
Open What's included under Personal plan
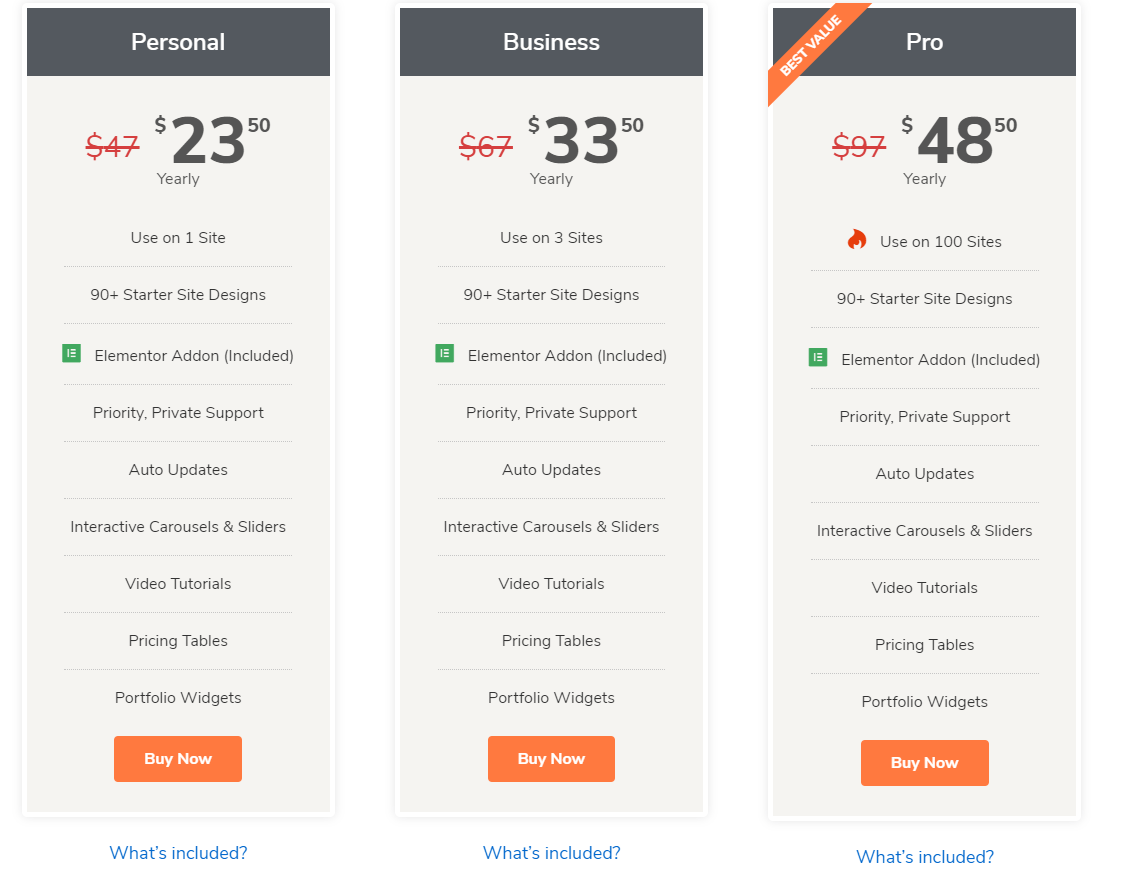click(177, 851)
